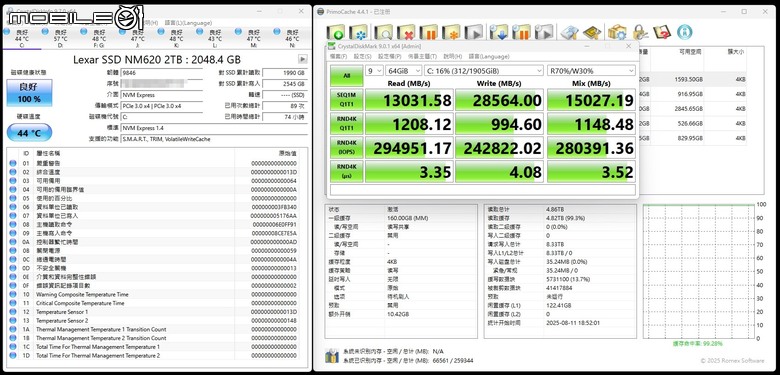780x375 pixels.
Task: Open the 佈景主題(T) menu in CrystalDiskMark
Action: (x=422, y=57)
